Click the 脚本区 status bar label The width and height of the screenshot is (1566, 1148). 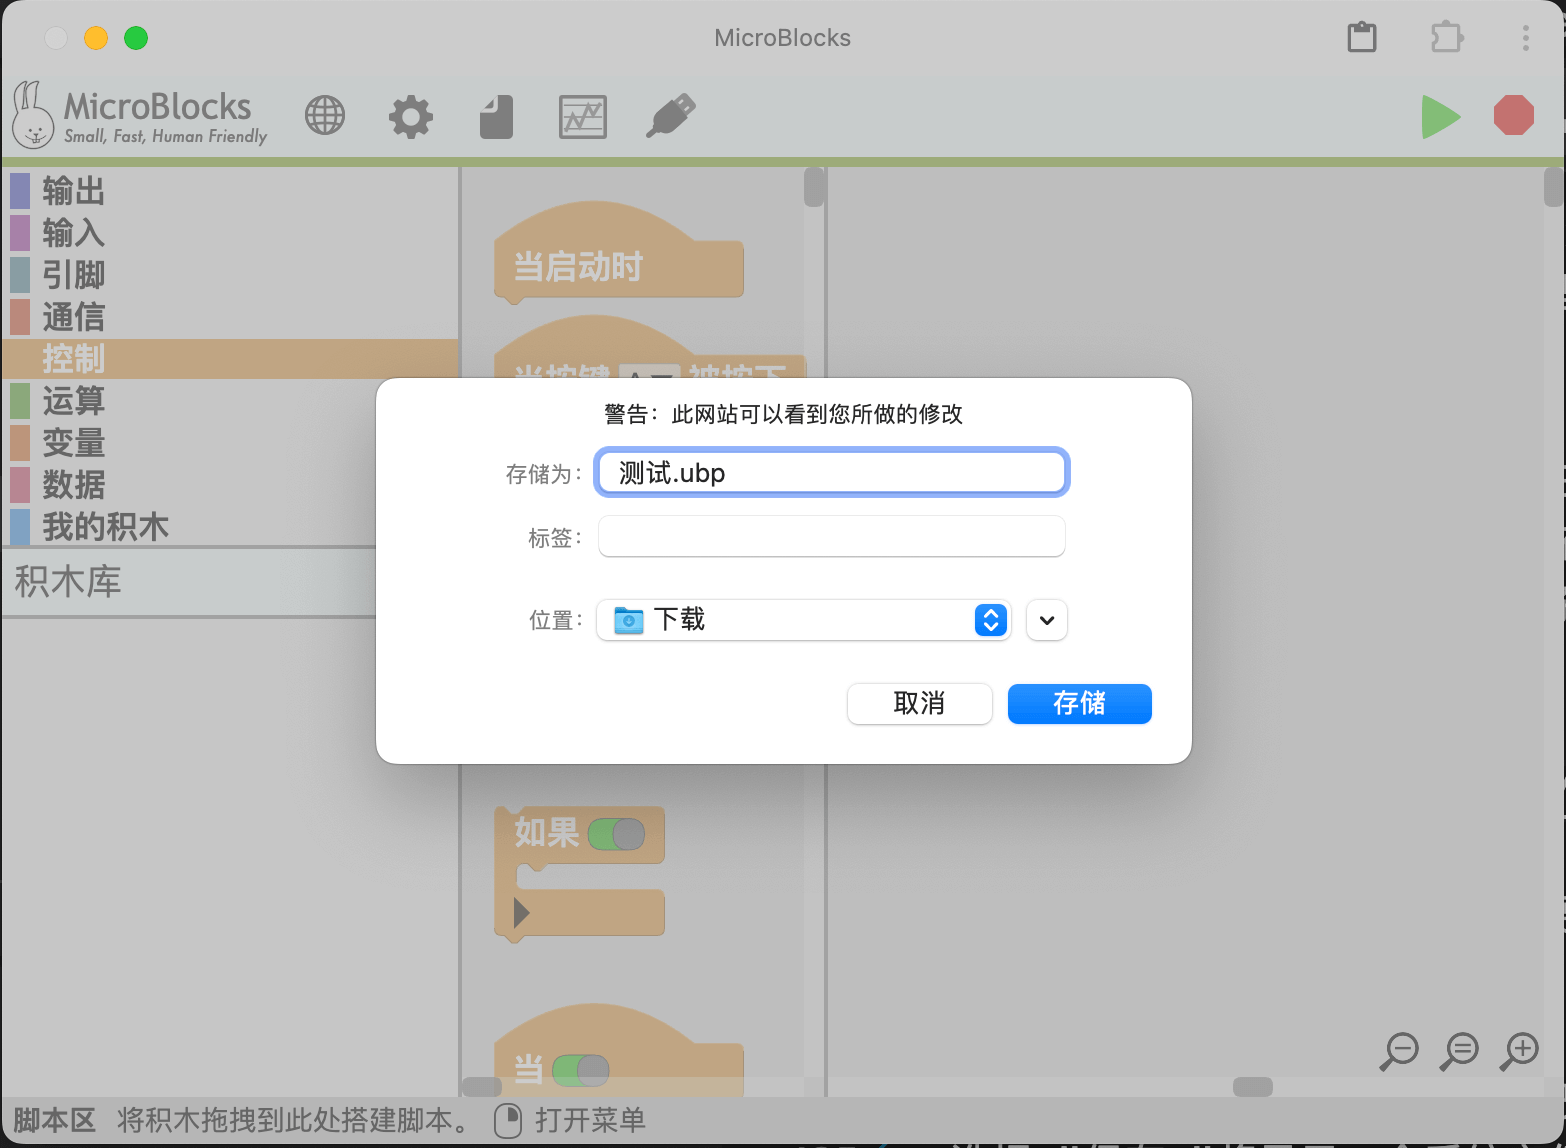click(54, 1120)
